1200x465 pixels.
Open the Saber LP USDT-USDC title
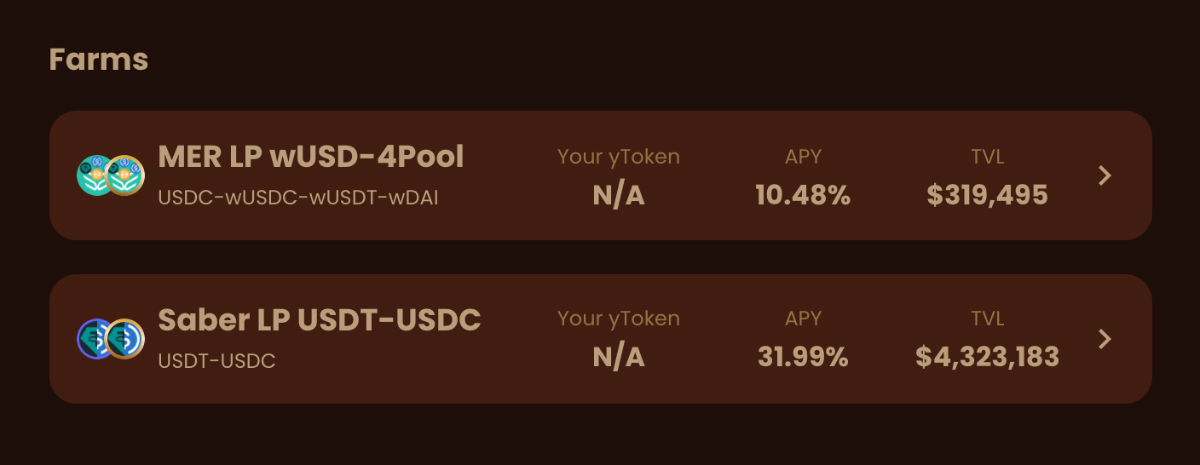(319, 320)
